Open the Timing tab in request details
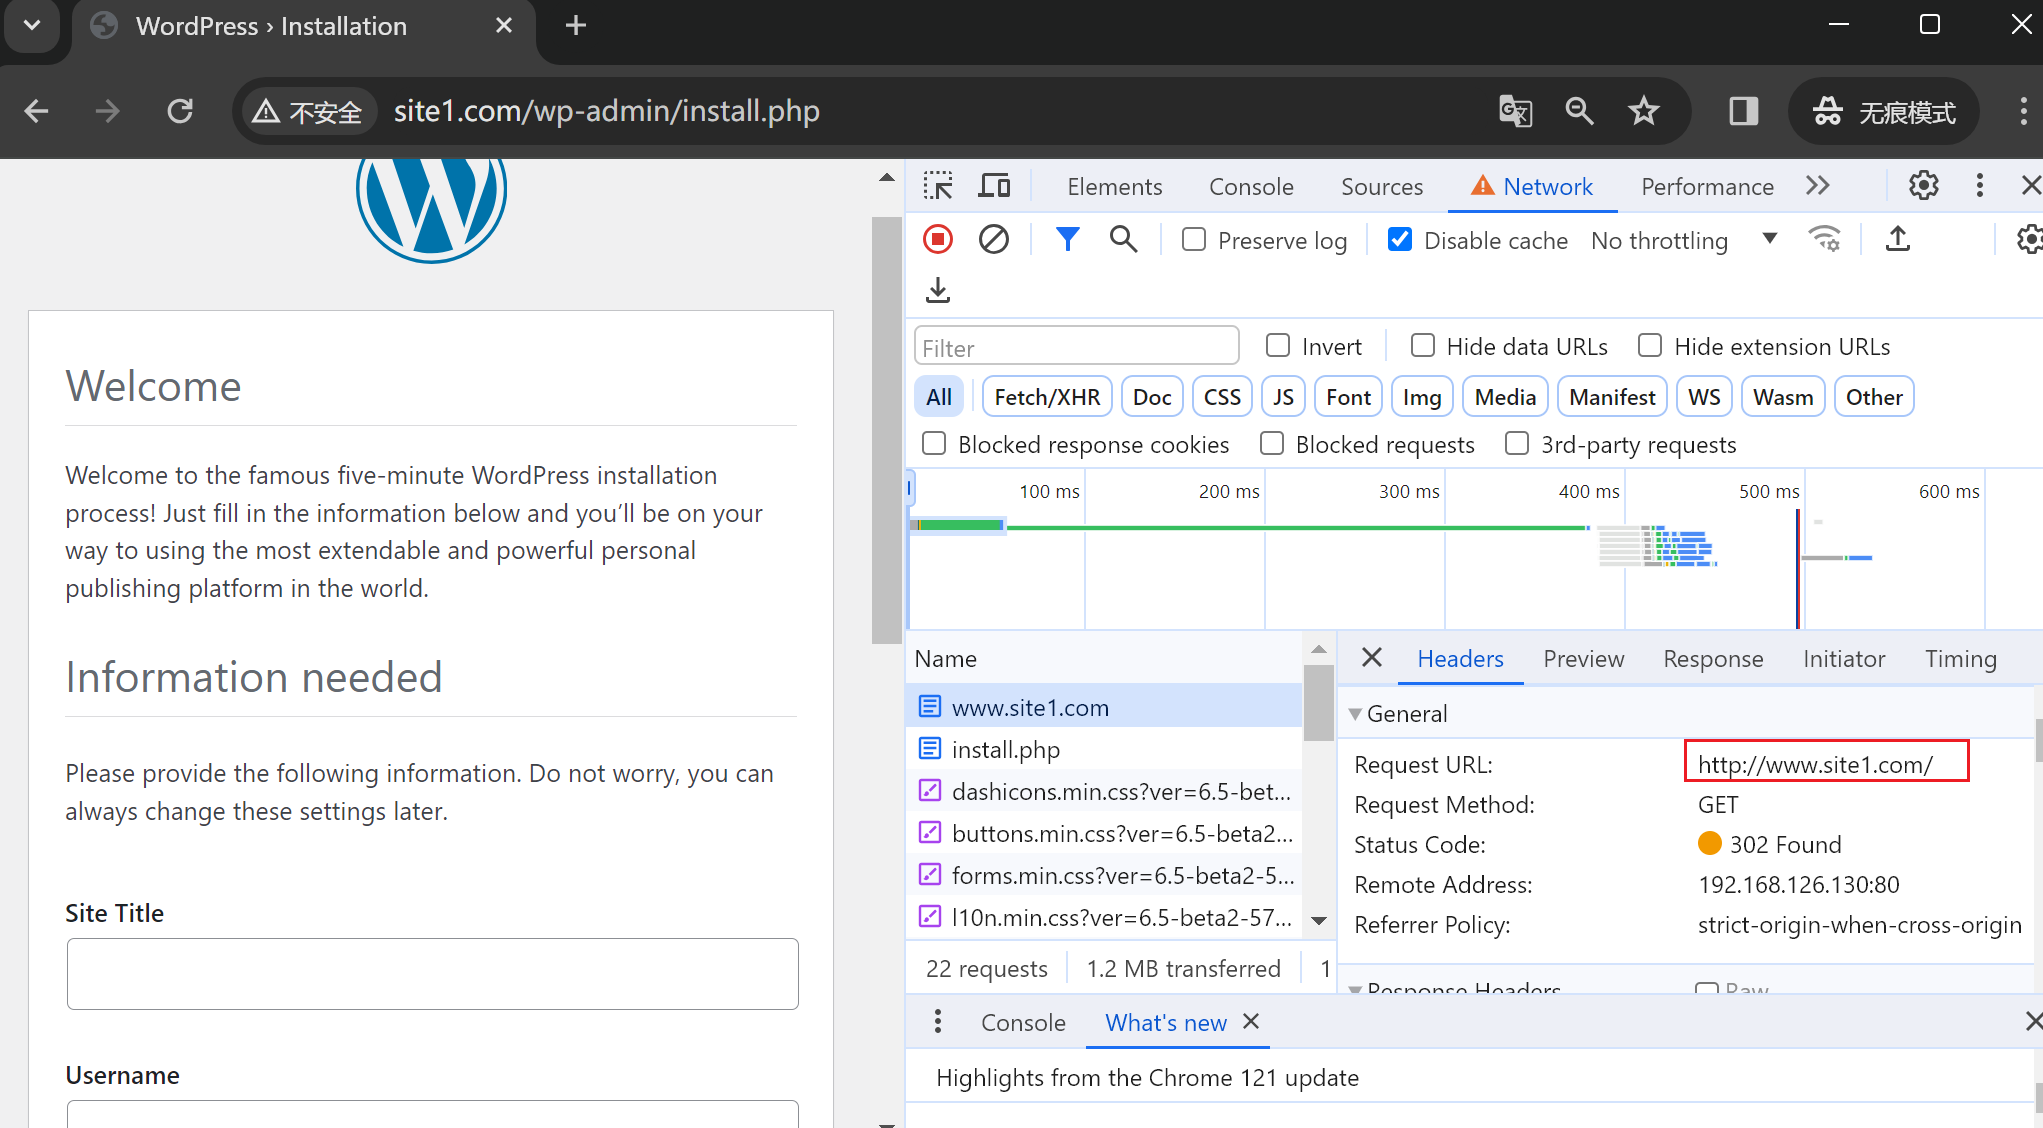The height and width of the screenshot is (1128, 2043). pos(1960,659)
